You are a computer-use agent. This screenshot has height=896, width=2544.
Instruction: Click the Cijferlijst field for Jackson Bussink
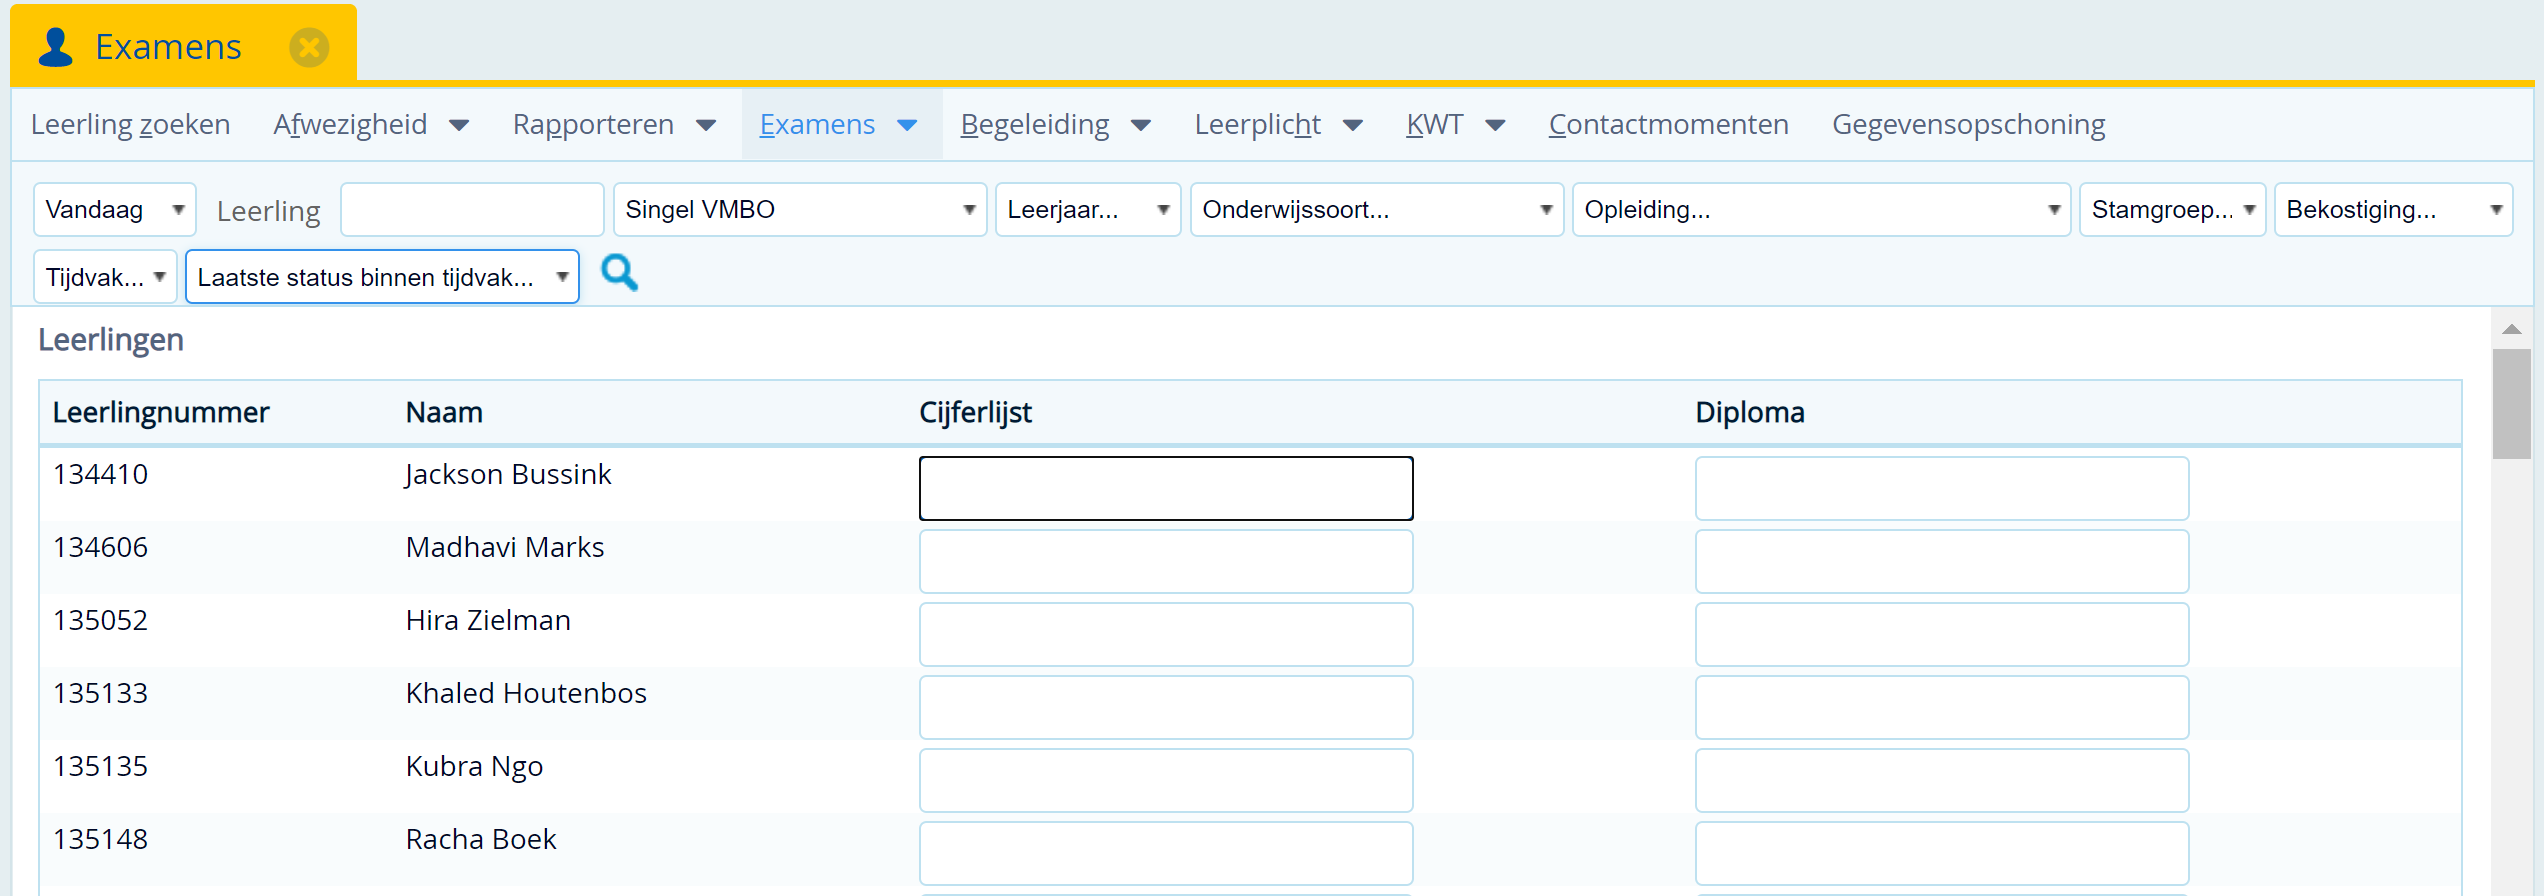tap(1166, 488)
